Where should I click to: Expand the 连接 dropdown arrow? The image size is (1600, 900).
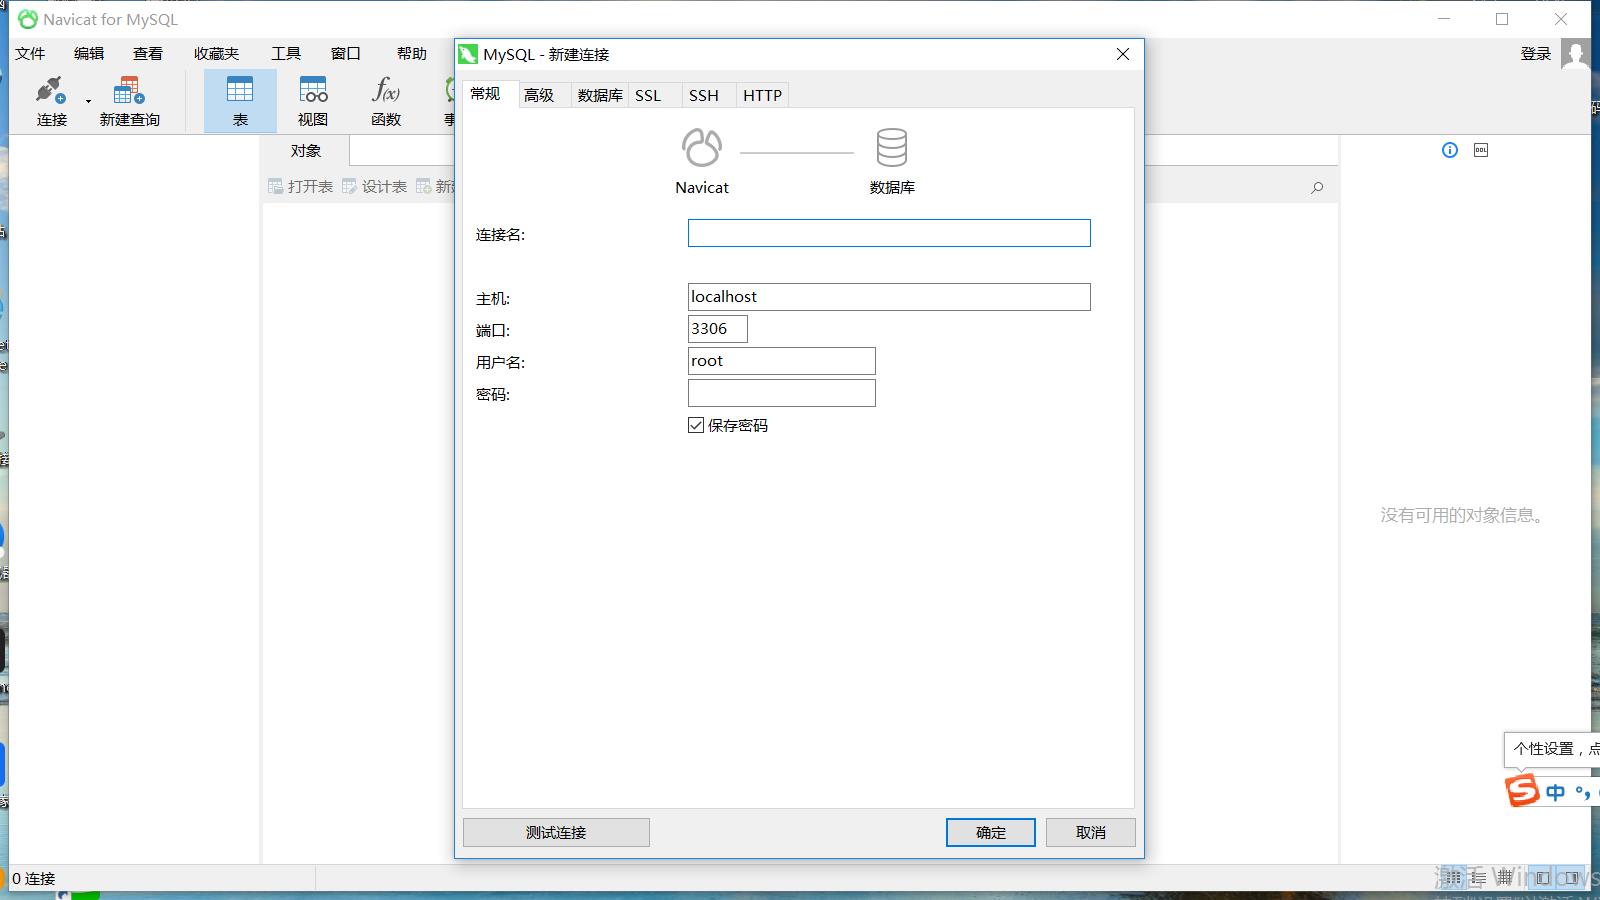pyautogui.click(x=88, y=101)
